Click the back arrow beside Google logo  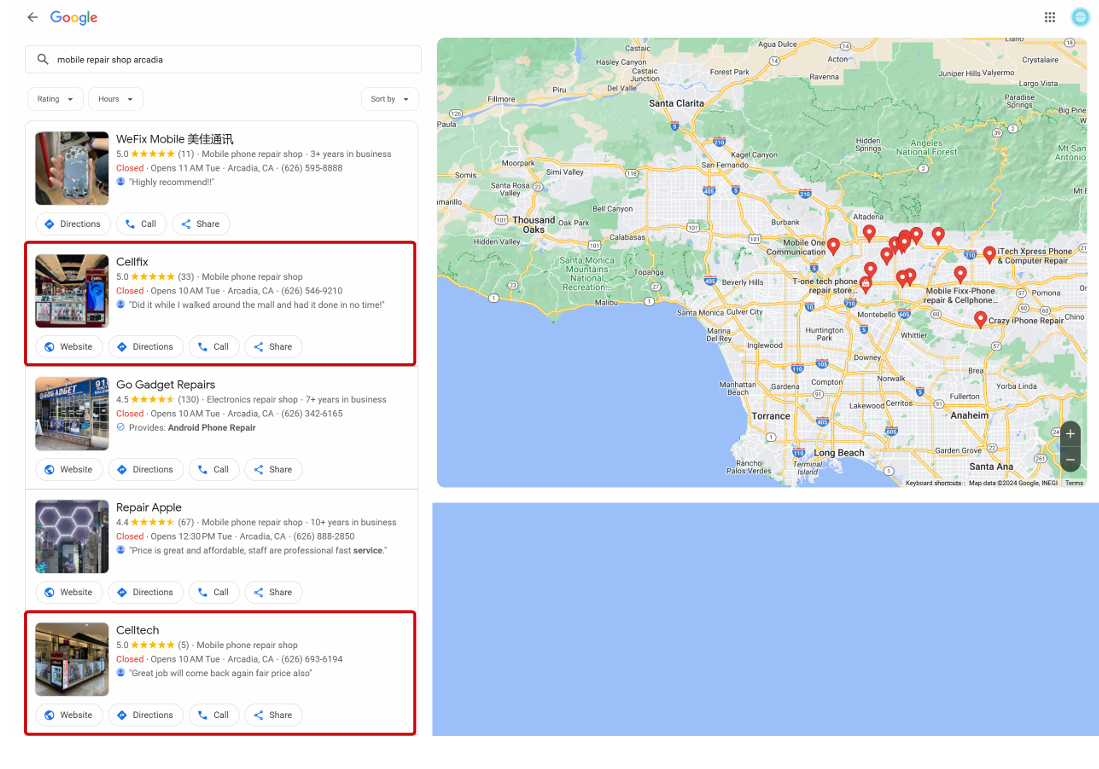coord(32,17)
